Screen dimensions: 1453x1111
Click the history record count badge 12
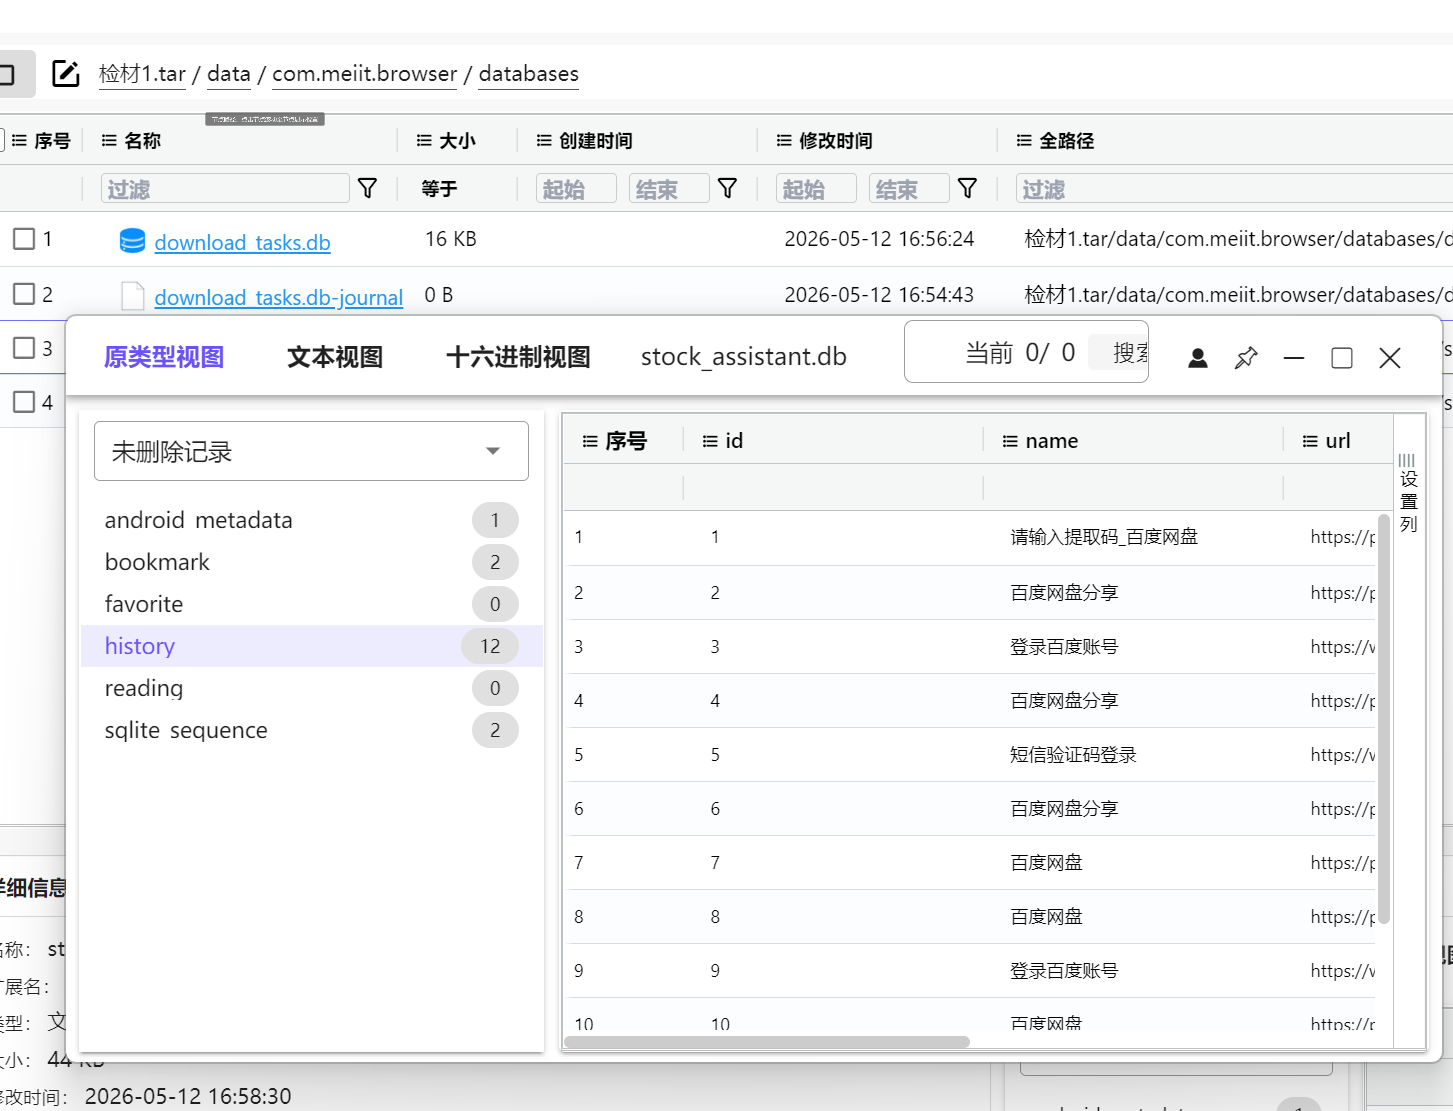[x=490, y=646]
